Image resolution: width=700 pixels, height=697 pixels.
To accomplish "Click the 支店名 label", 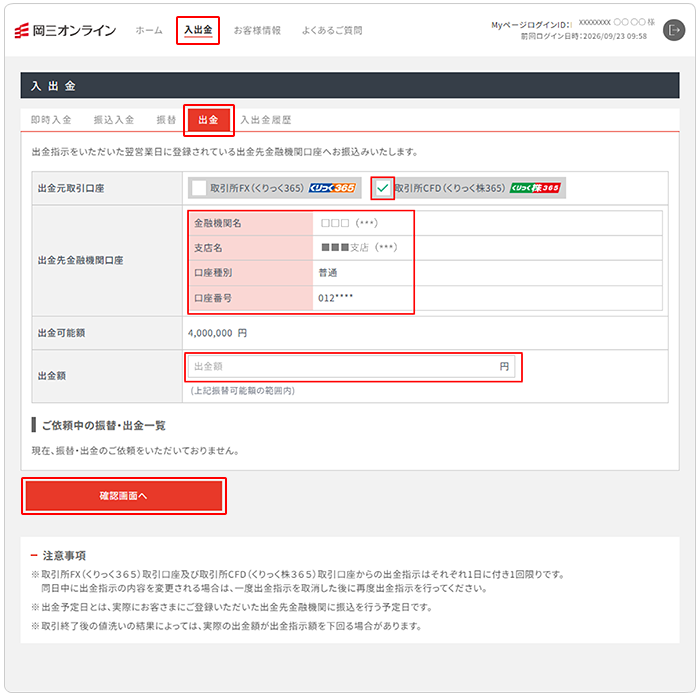I will tap(208, 248).
